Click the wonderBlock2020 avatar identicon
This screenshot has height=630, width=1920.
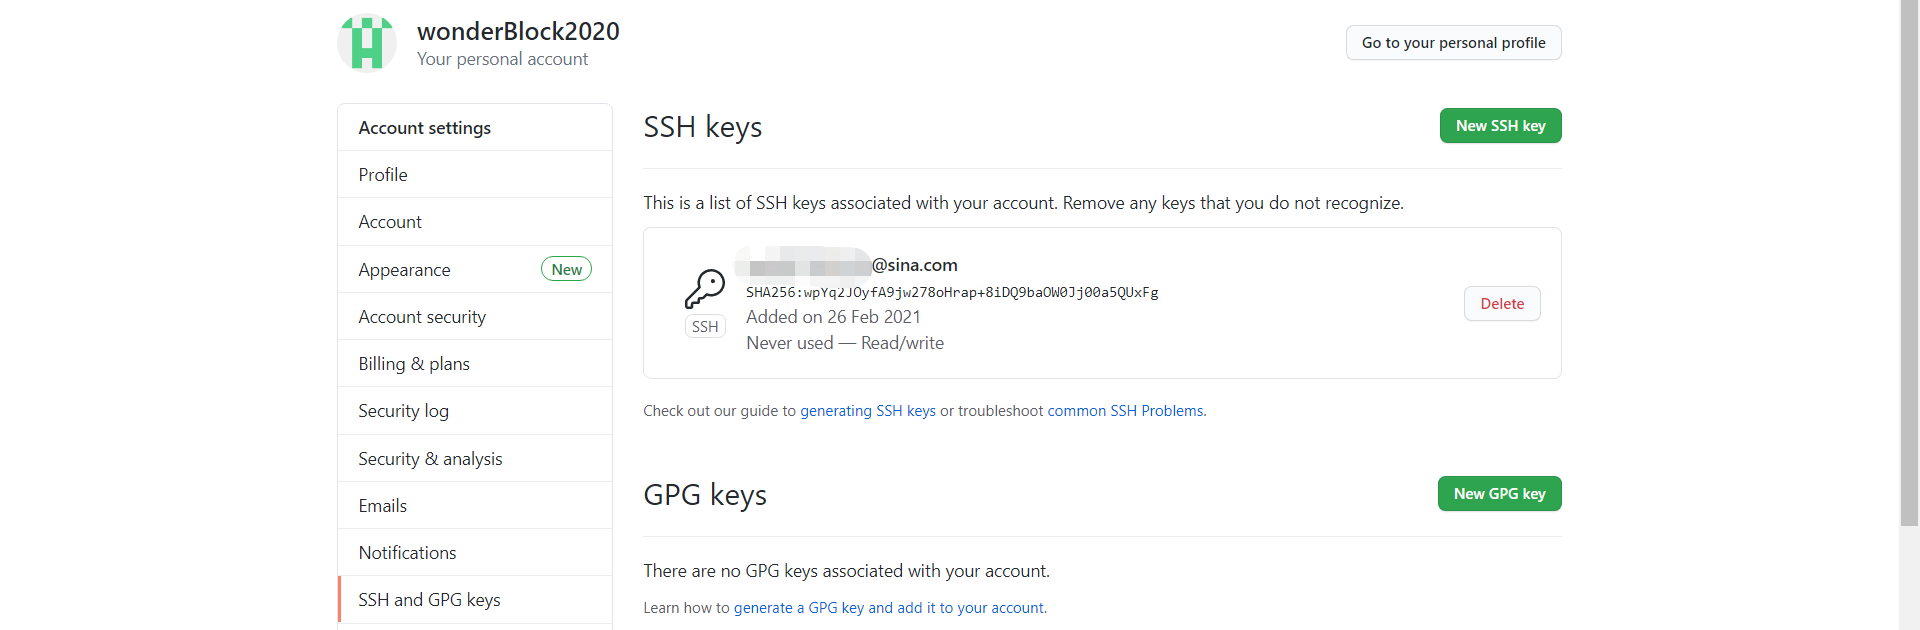click(367, 43)
